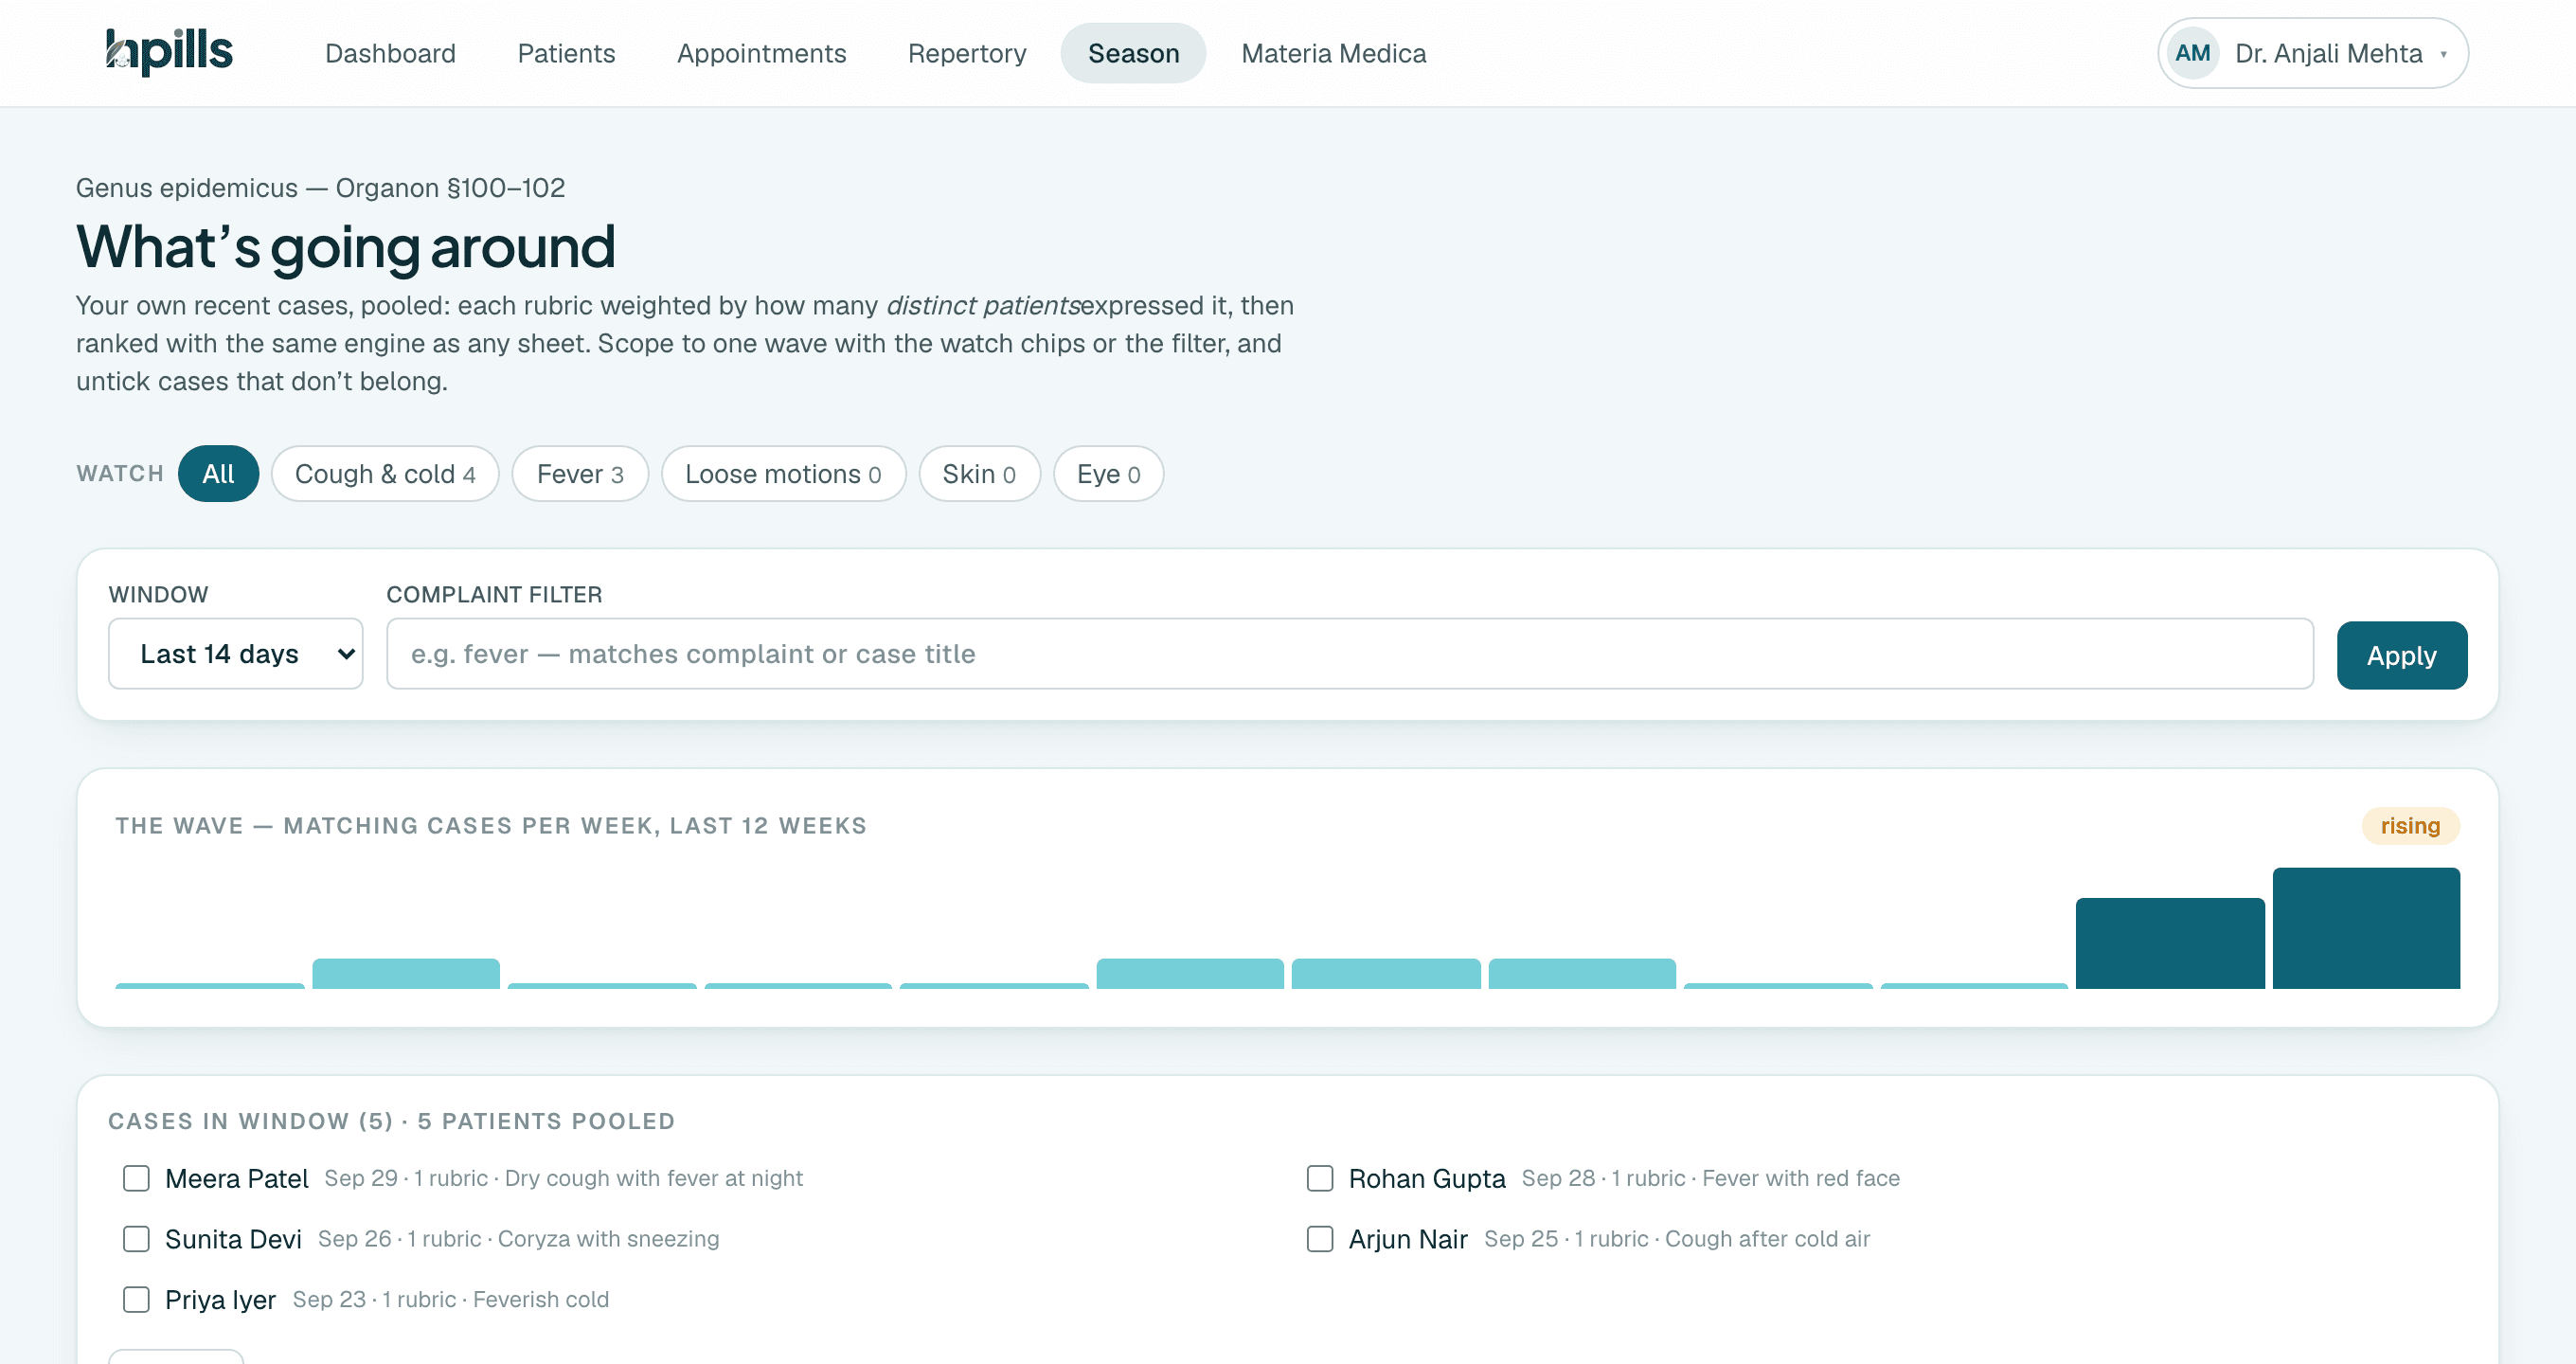Click the tallest, rightmost wave chart bar

pos(2366,928)
